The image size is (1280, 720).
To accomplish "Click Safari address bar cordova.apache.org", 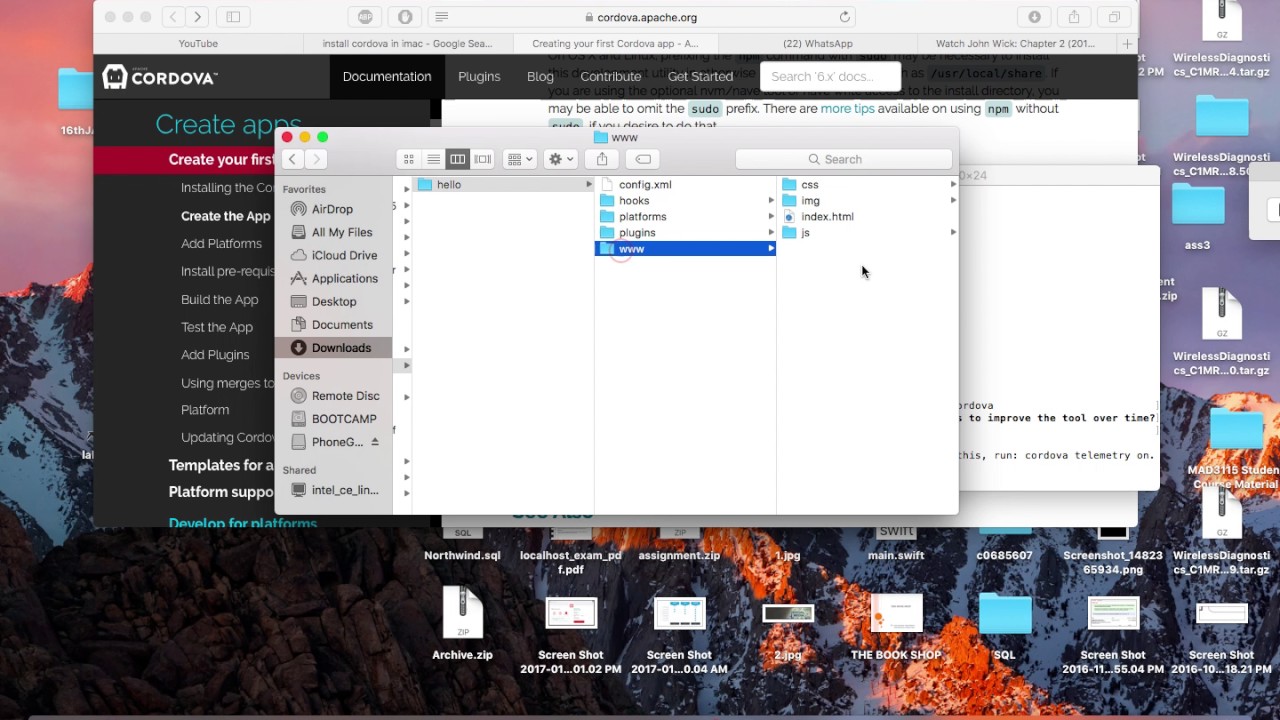I will pos(641,17).
